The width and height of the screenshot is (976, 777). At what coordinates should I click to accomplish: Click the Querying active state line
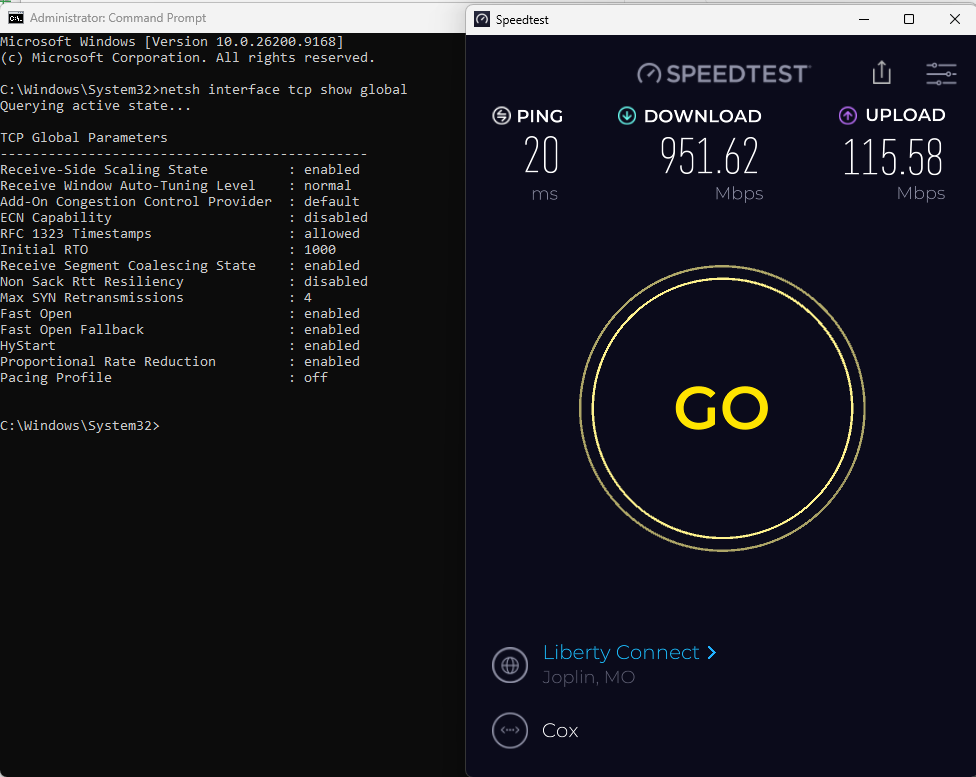click(x=95, y=106)
